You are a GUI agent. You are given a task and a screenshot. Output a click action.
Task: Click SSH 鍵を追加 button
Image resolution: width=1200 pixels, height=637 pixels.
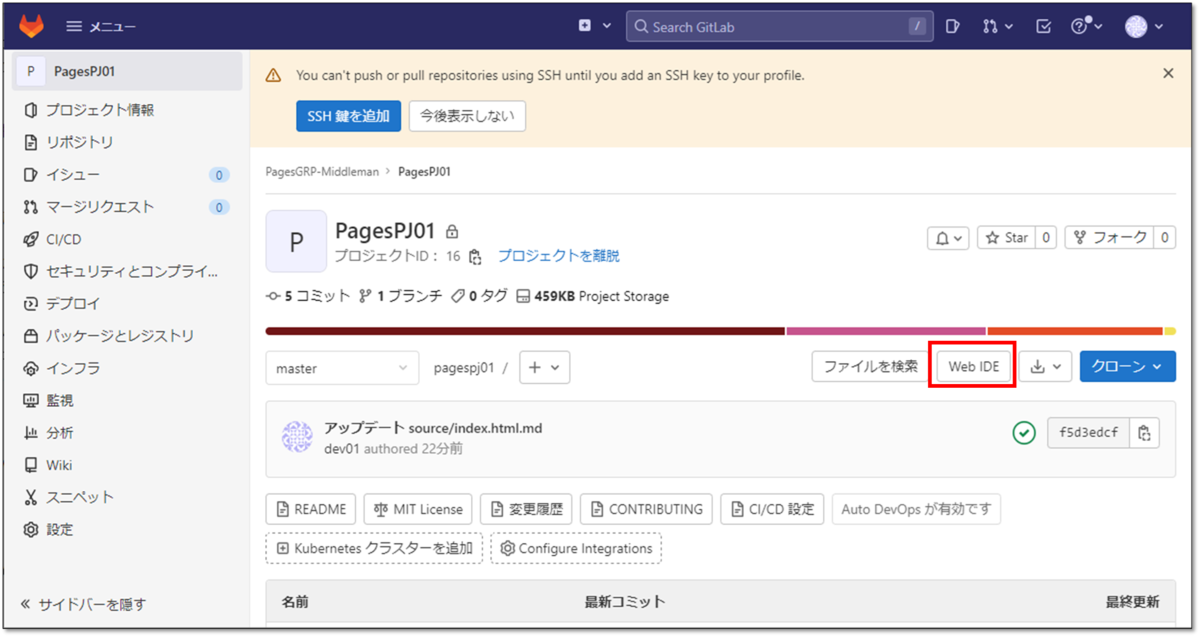pyautogui.click(x=348, y=116)
